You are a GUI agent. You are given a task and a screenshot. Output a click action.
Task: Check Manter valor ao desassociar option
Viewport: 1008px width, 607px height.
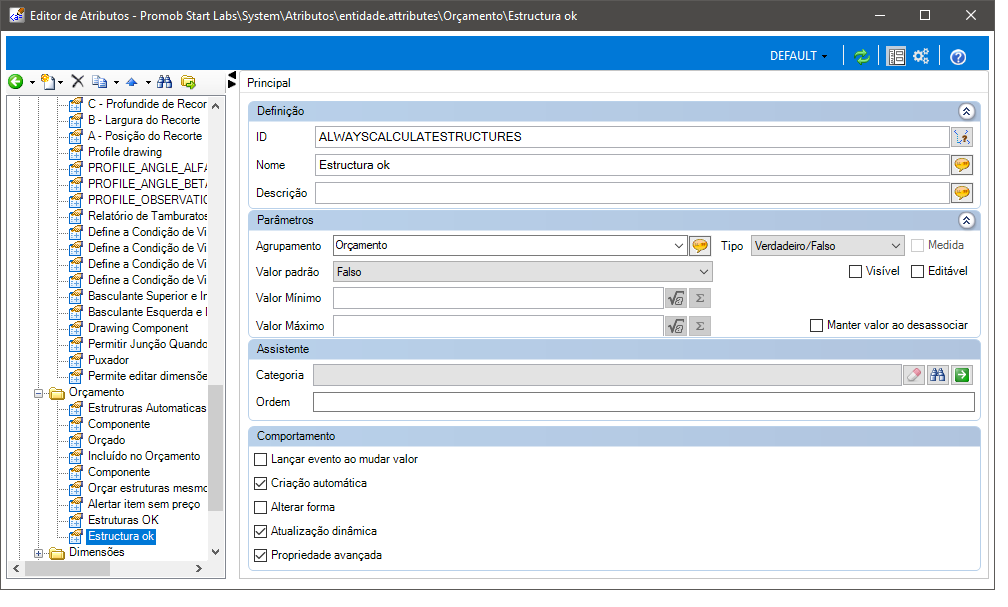[816, 325]
